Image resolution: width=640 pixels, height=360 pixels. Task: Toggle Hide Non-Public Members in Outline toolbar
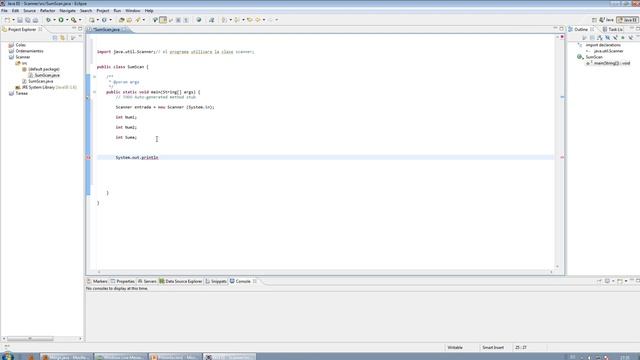623,38
